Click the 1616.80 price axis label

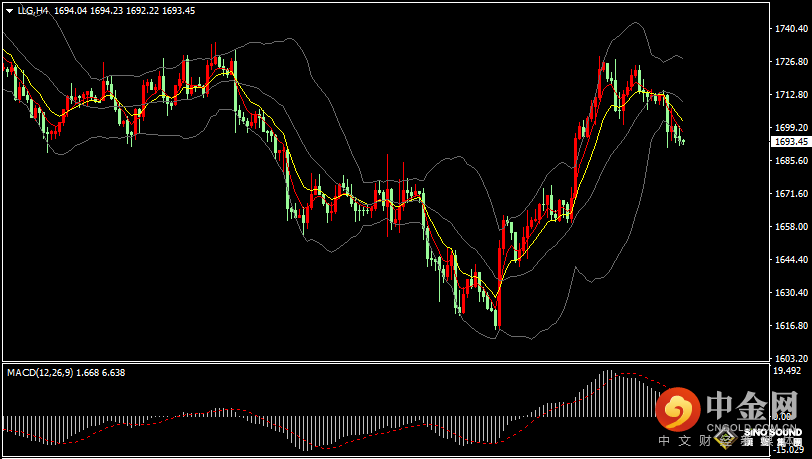click(791, 326)
